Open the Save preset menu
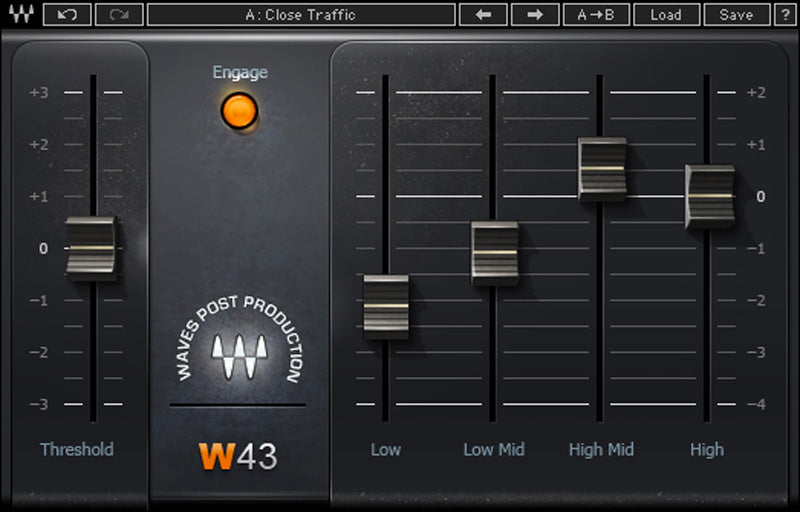Screen dimensions: 800x512 click(x=736, y=14)
